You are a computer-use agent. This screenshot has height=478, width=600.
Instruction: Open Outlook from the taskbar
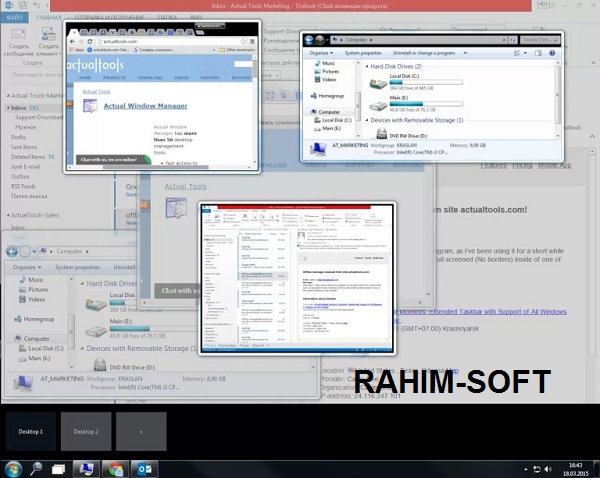pyautogui.click(x=144, y=469)
